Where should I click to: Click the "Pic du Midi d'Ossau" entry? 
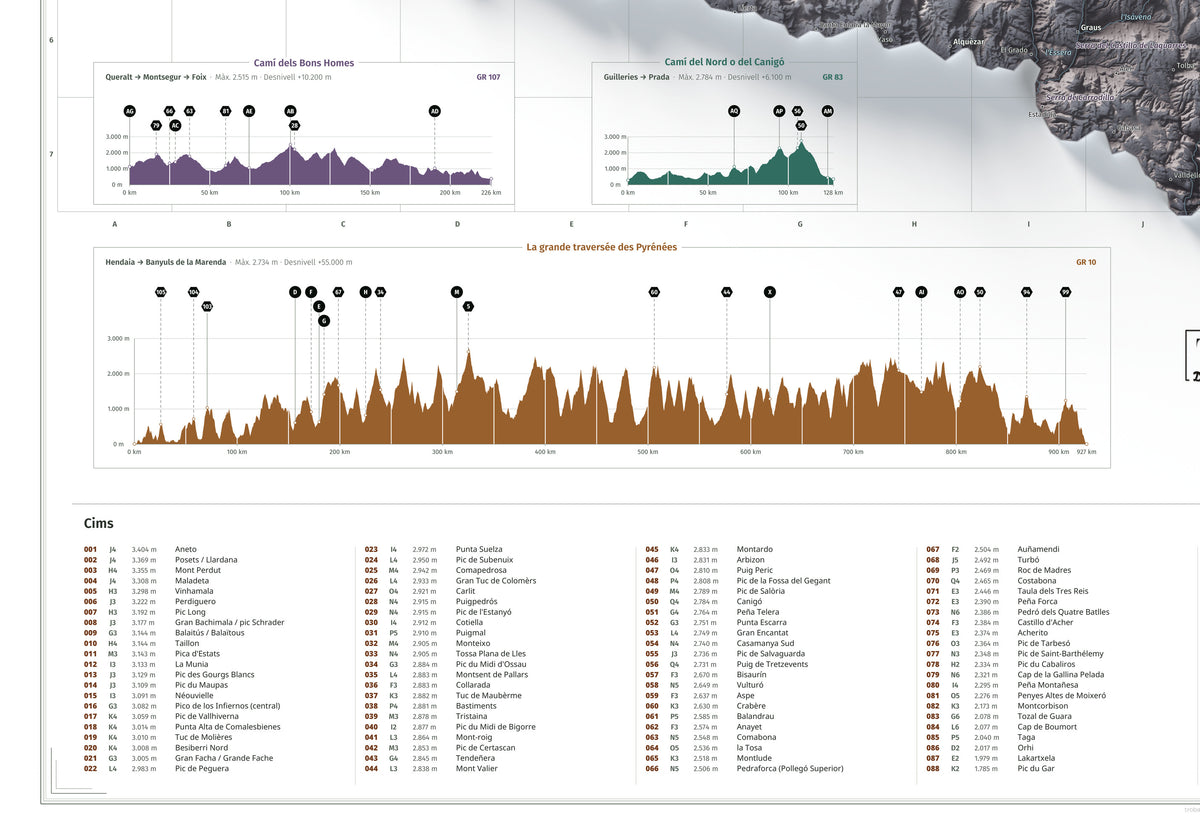tap(491, 664)
